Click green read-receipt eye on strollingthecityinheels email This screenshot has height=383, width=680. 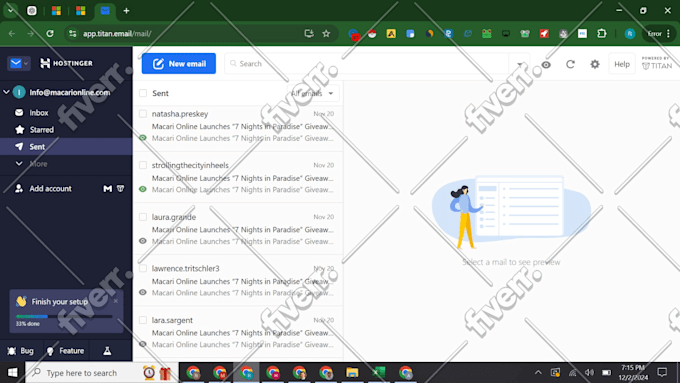(x=143, y=190)
